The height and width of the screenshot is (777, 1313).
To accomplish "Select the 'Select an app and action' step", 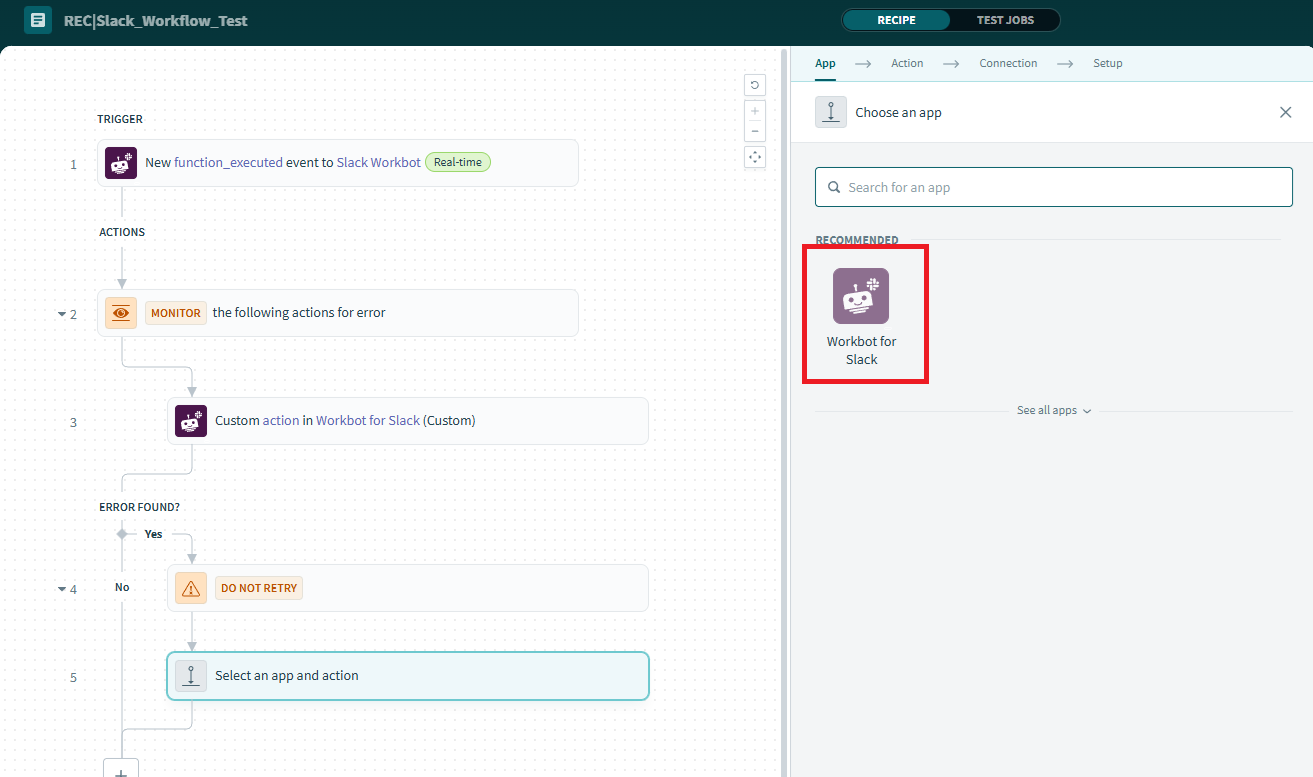I will click(x=408, y=676).
